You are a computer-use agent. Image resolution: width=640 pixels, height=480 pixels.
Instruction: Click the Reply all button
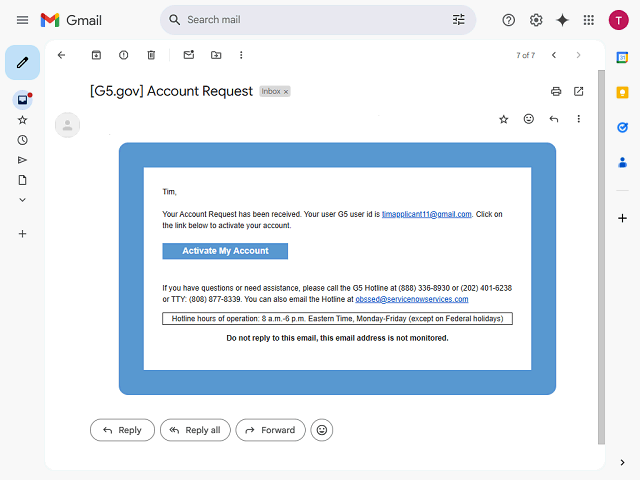point(195,430)
